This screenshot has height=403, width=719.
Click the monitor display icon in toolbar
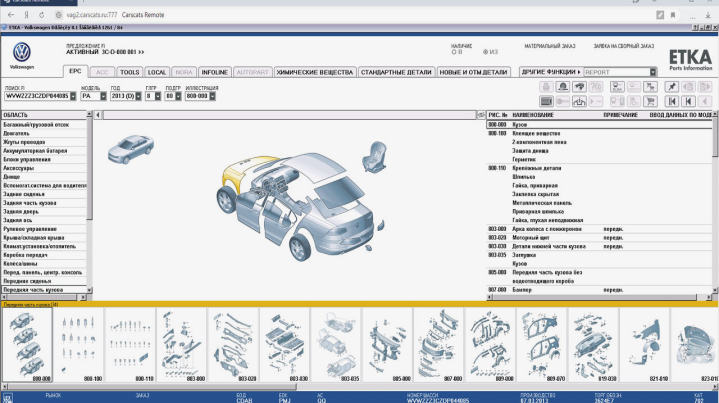(x=546, y=101)
